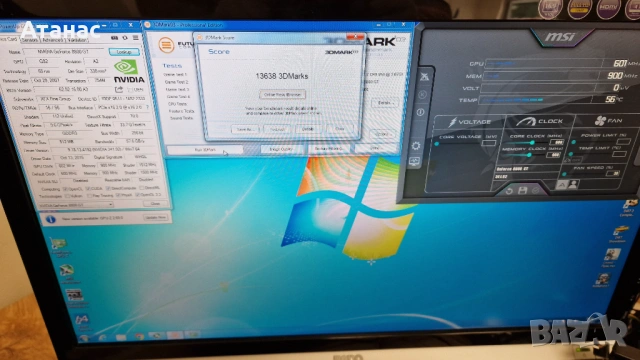The height and width of the screenshot is (360, 640).
Task: Click the Afterburner apply checkmark icon
Action: point(536,190)
